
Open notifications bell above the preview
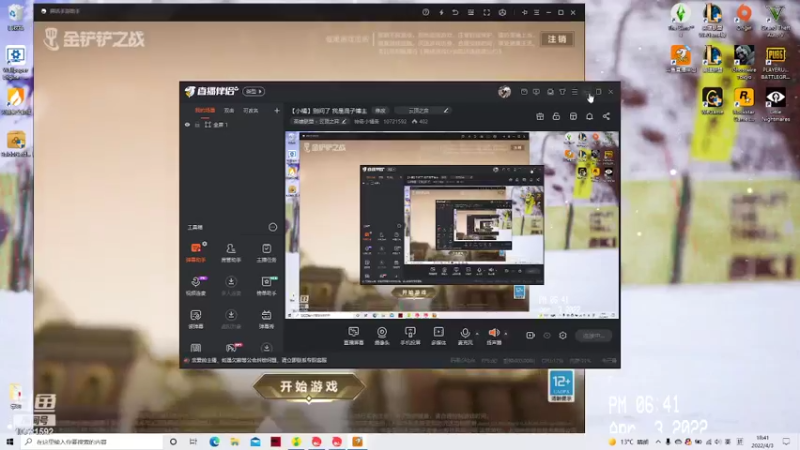[589, 116]
